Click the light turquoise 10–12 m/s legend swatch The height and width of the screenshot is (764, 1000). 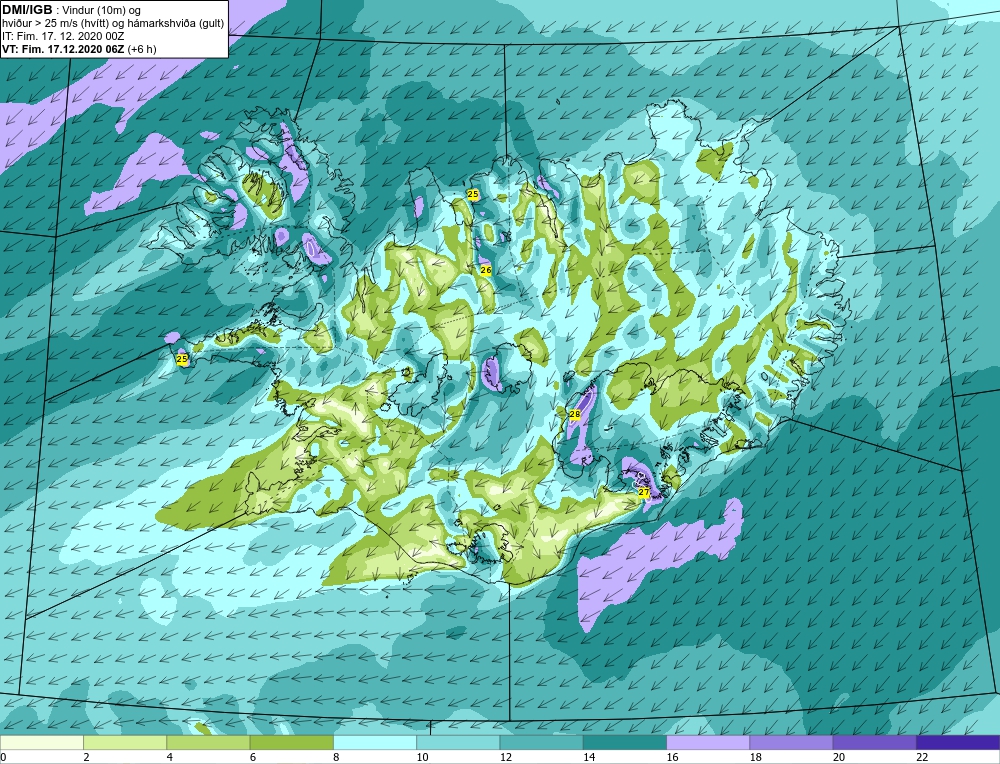[x=458, y=742]
